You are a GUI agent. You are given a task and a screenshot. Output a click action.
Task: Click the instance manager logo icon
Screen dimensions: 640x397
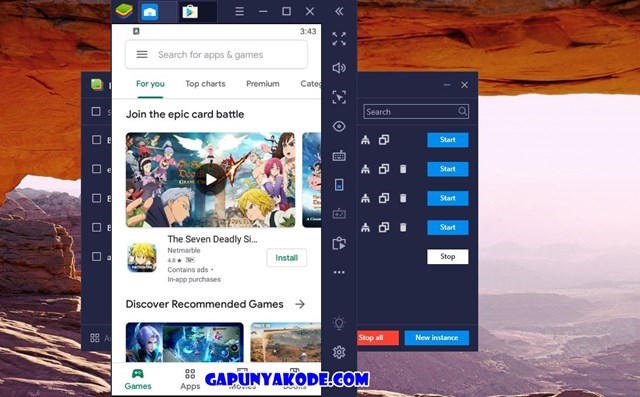[97, 84]
